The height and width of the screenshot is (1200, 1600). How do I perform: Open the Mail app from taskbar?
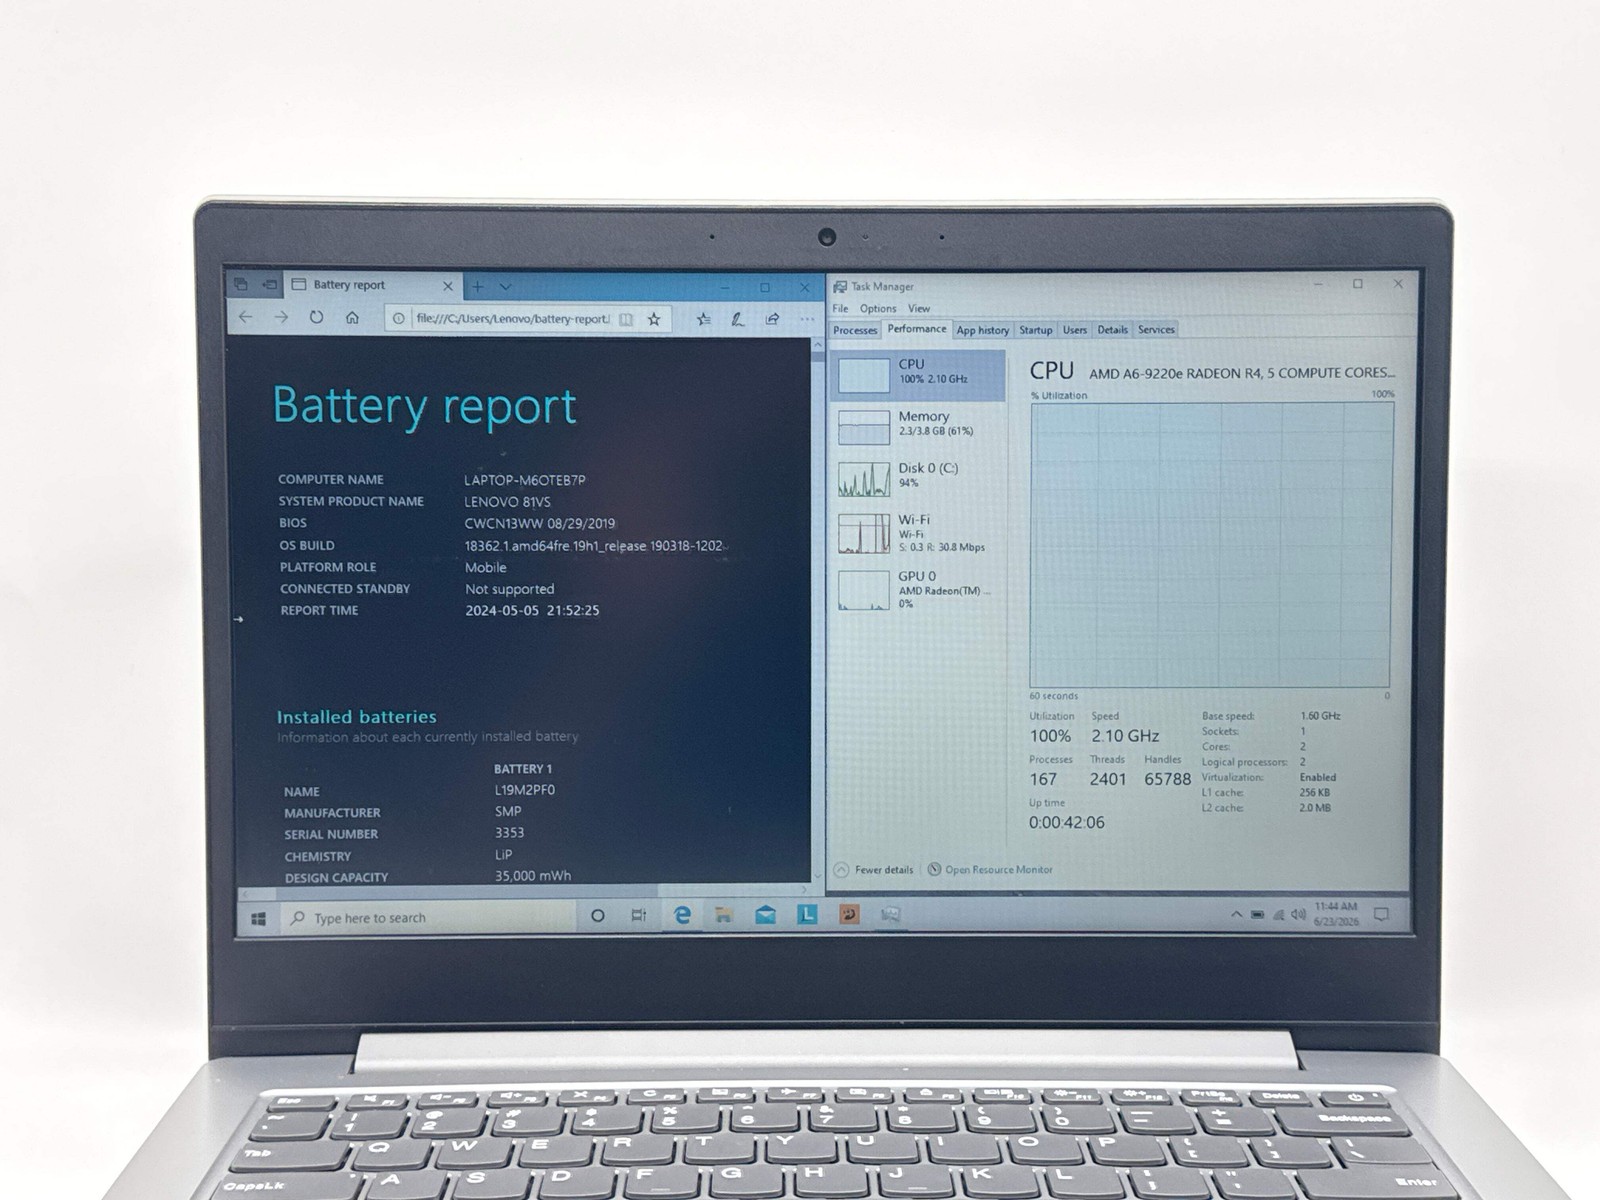765,915
